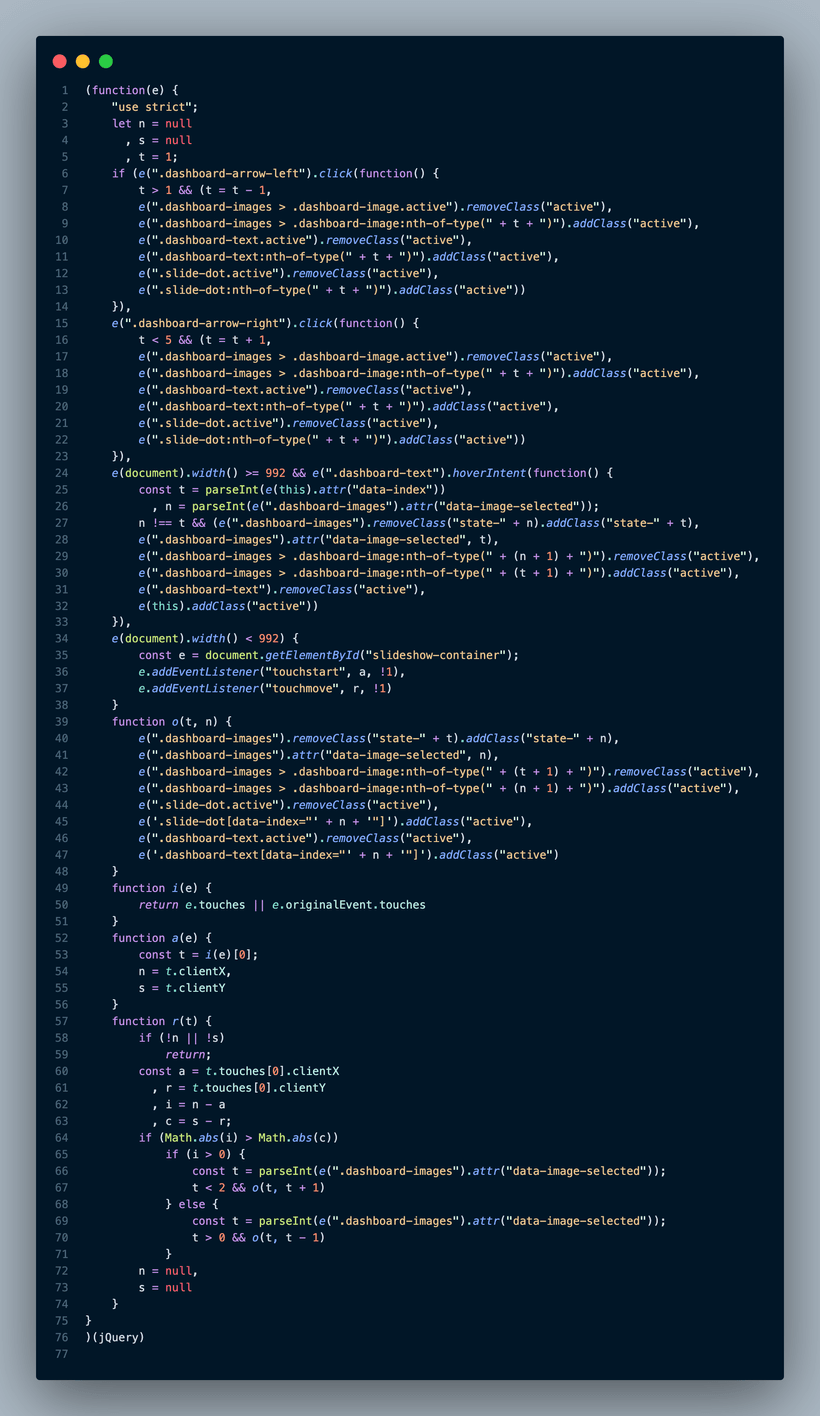
Task: Click the ", c = s - r;" line
Action: click(192, 1121)
